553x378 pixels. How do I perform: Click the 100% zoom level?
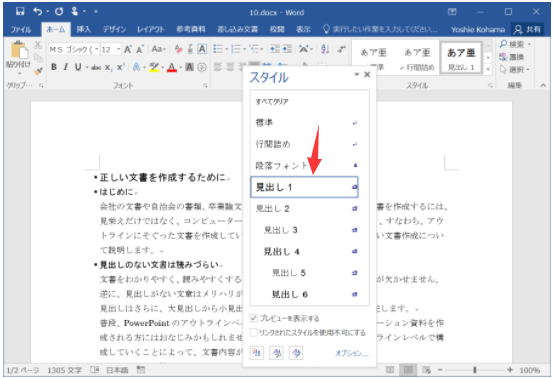529,370
